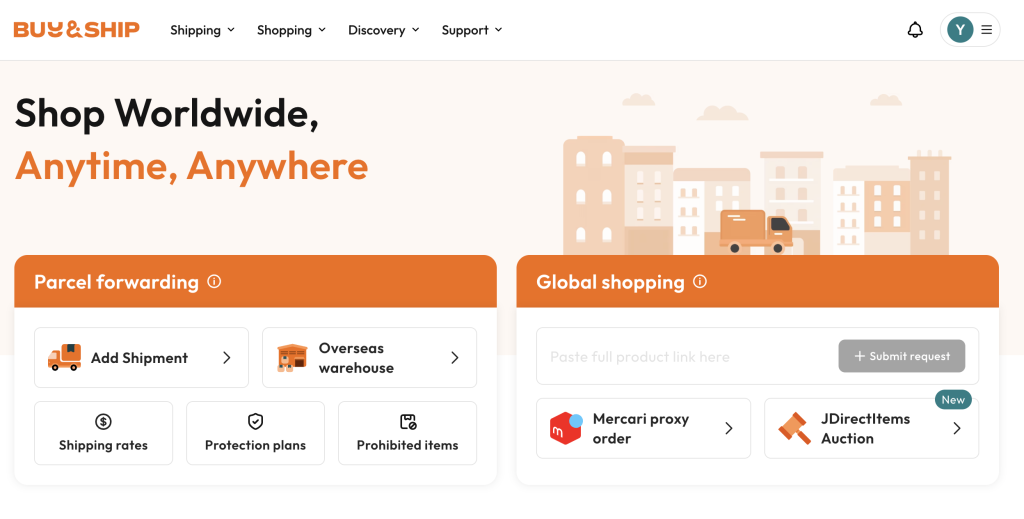Open the Discovery dropdown menu

tap(383, 30)
